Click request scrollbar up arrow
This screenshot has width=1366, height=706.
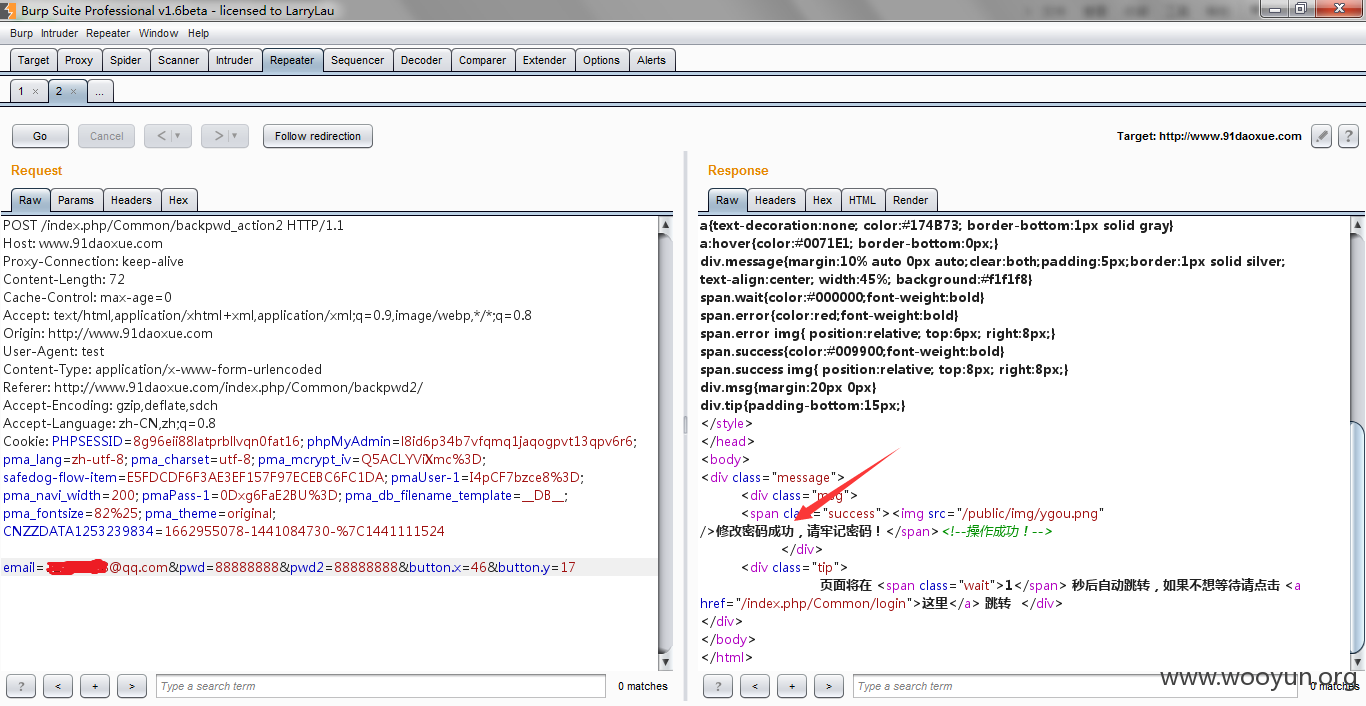click(666, 225)
